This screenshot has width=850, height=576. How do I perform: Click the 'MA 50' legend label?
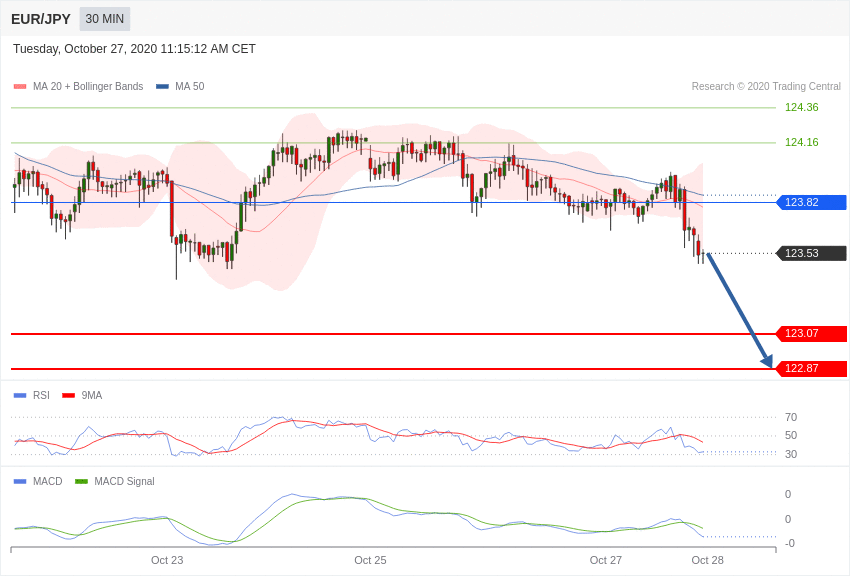click(190, 86)
